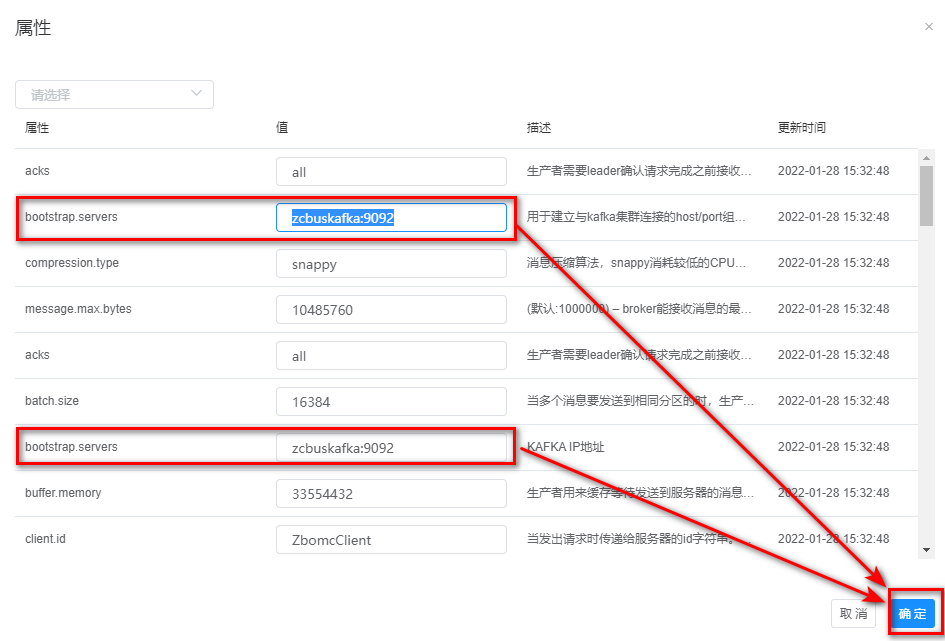Click the vertical scrollbar thumb
The image size is (945, 641).
click(x=926, y=195)
